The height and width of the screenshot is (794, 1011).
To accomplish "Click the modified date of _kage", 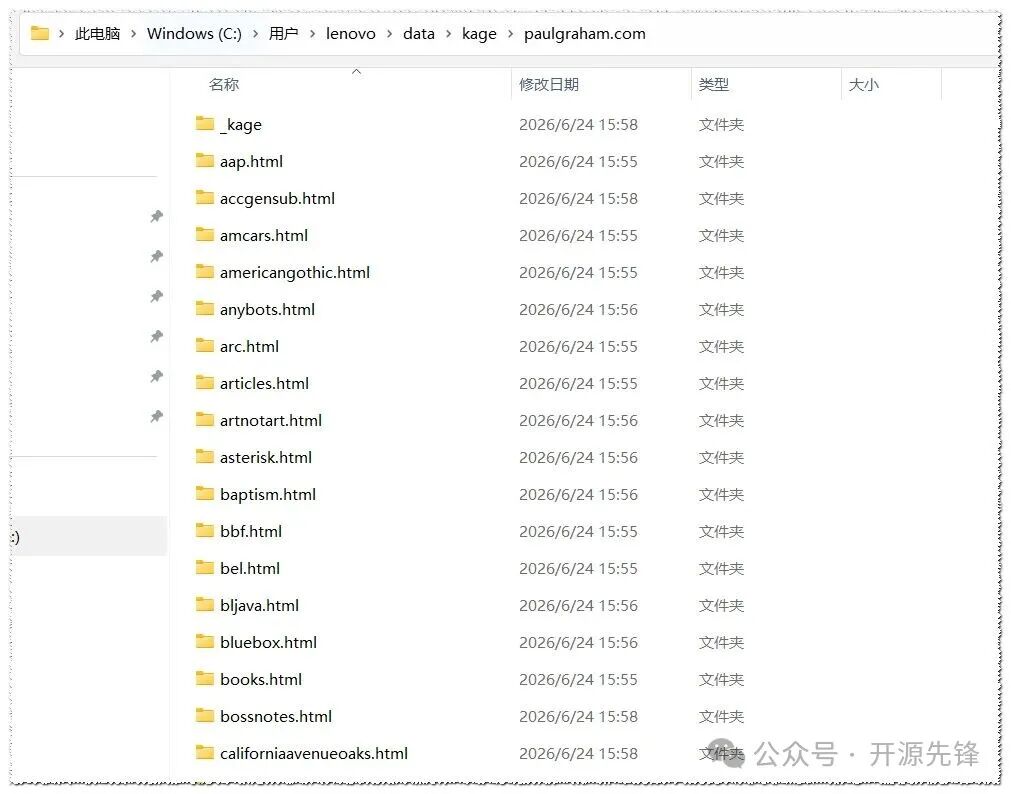I will [578, 124].
